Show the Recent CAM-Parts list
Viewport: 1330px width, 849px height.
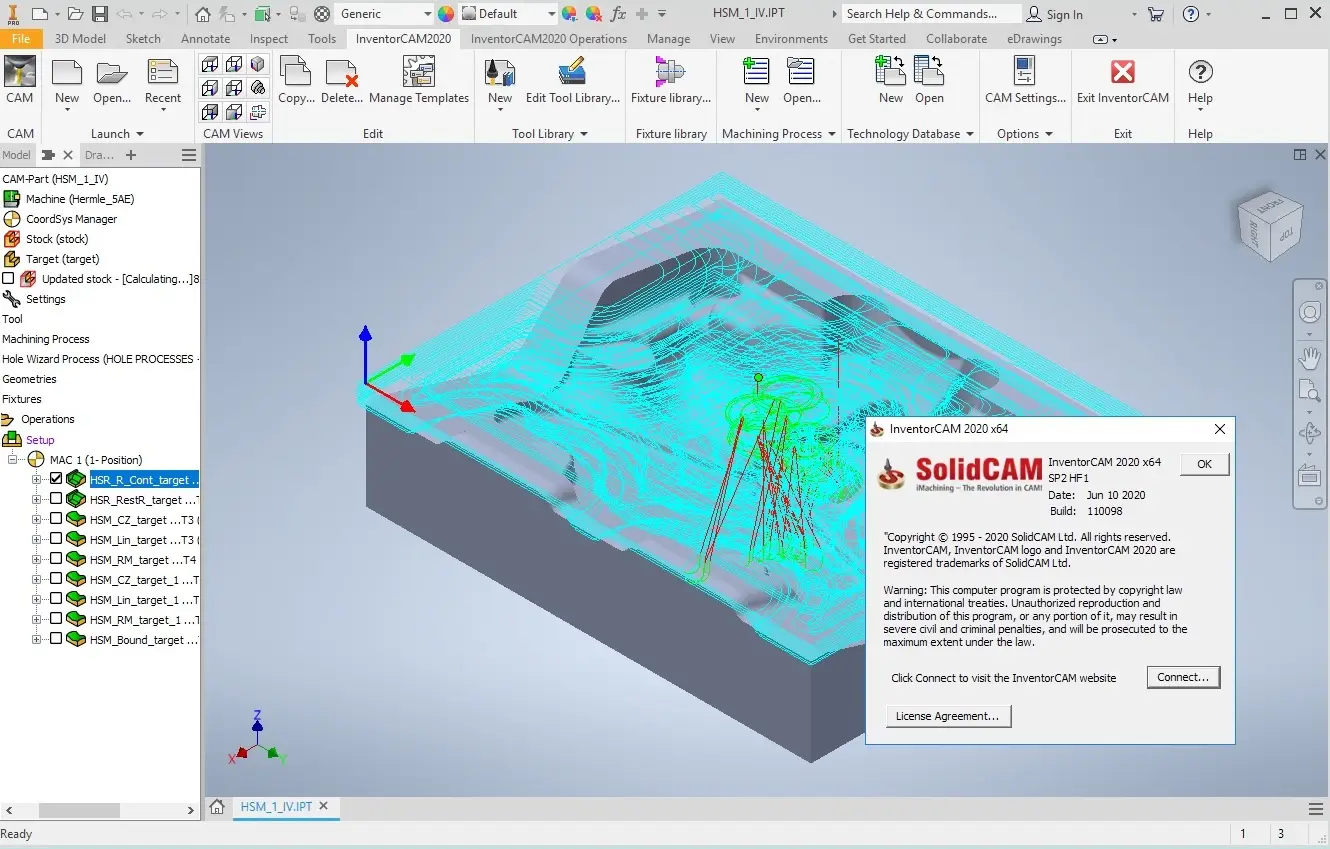(x=163, y=82)
